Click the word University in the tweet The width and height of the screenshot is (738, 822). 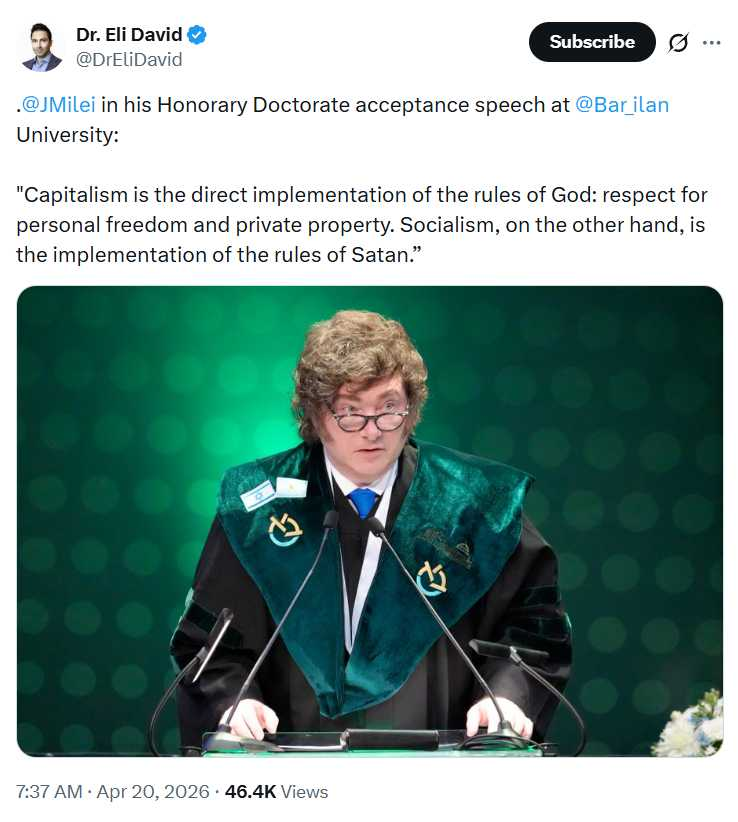click(x=66, y=132)
